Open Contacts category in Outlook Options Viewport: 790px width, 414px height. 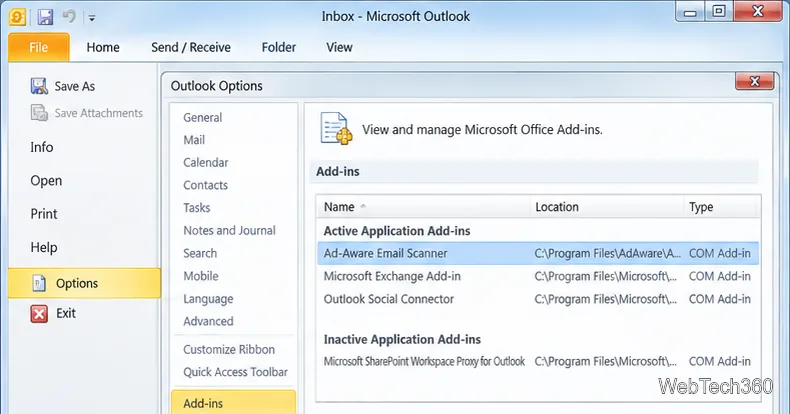pos(206,185)
